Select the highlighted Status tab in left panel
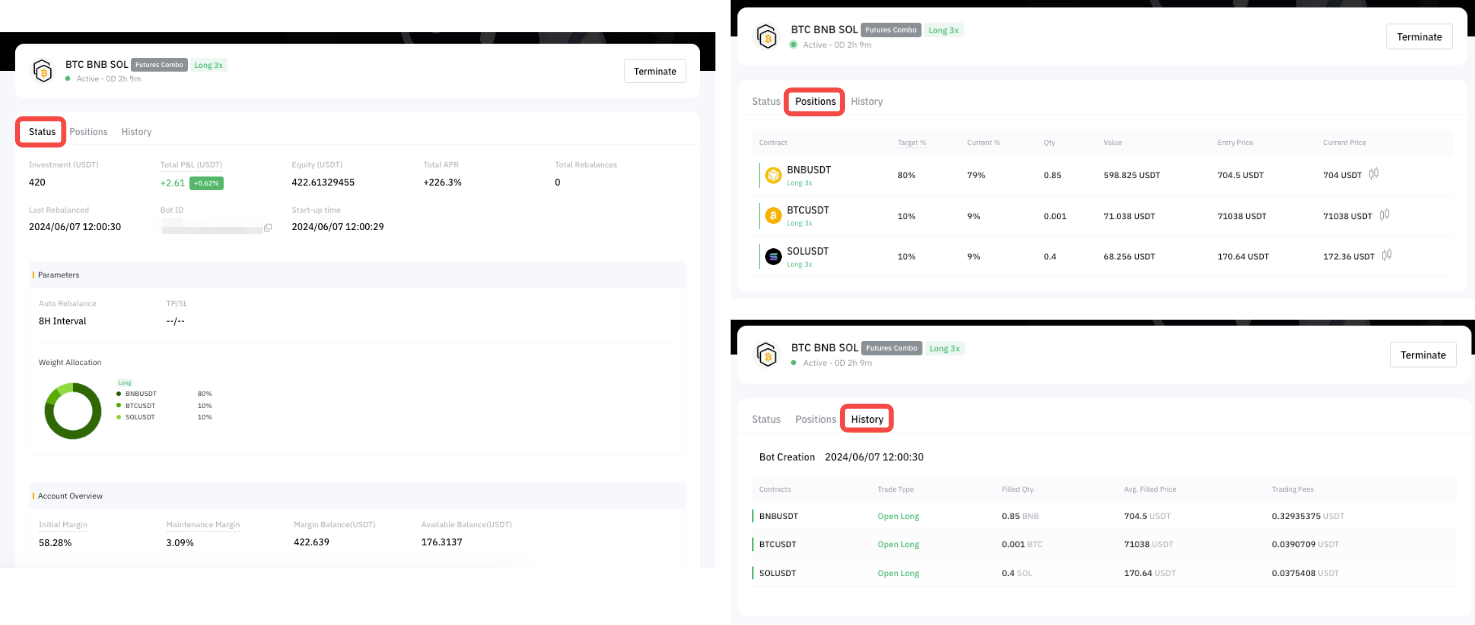 [42, 132]
